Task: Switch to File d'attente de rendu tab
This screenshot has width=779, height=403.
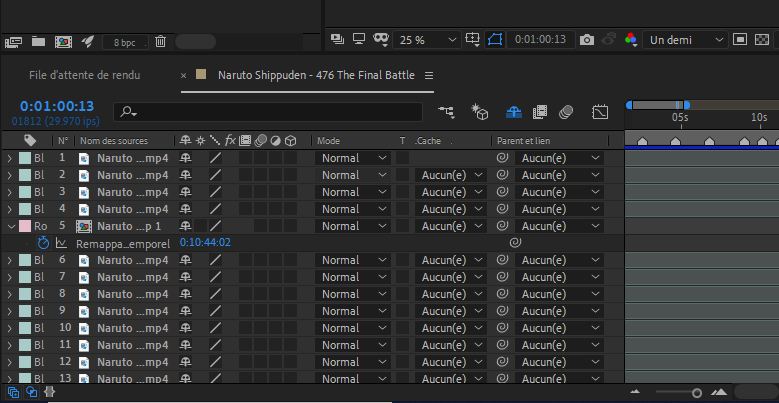Action: point(84,75)
